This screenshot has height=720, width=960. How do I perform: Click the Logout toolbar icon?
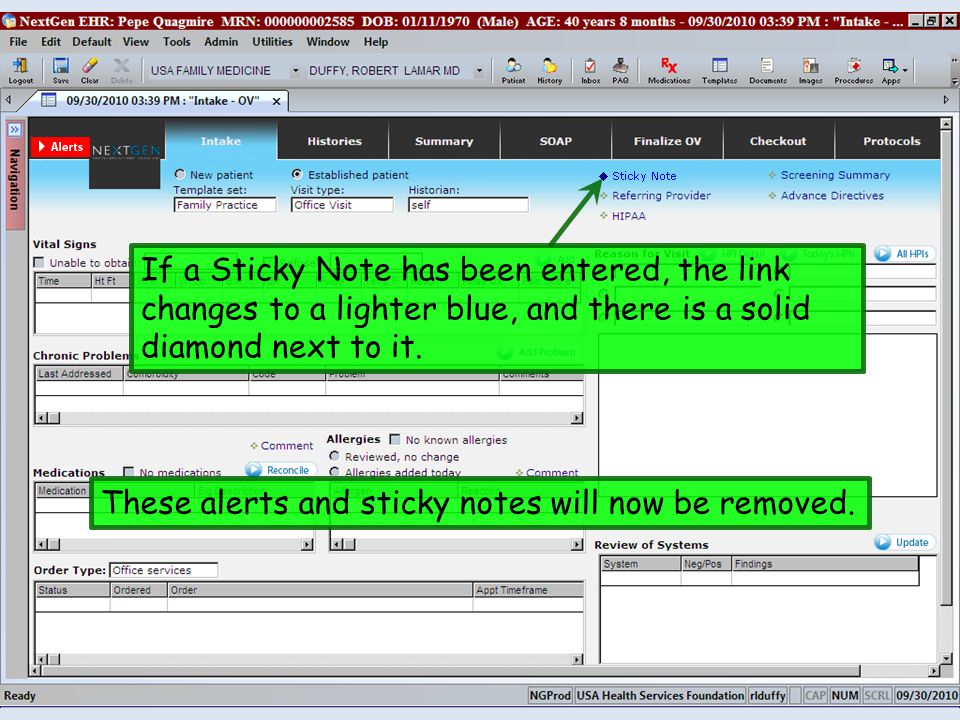click(x=20, y=70)
